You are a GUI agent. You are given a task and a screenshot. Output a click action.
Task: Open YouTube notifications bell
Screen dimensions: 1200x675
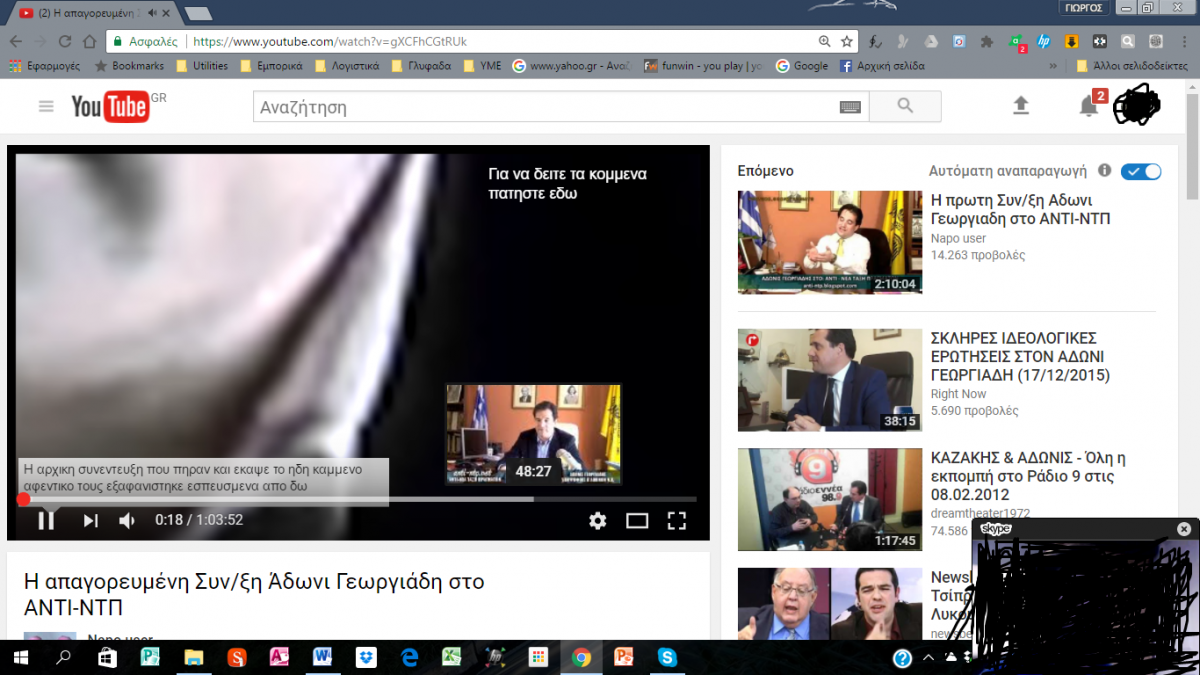point(1089,106)
